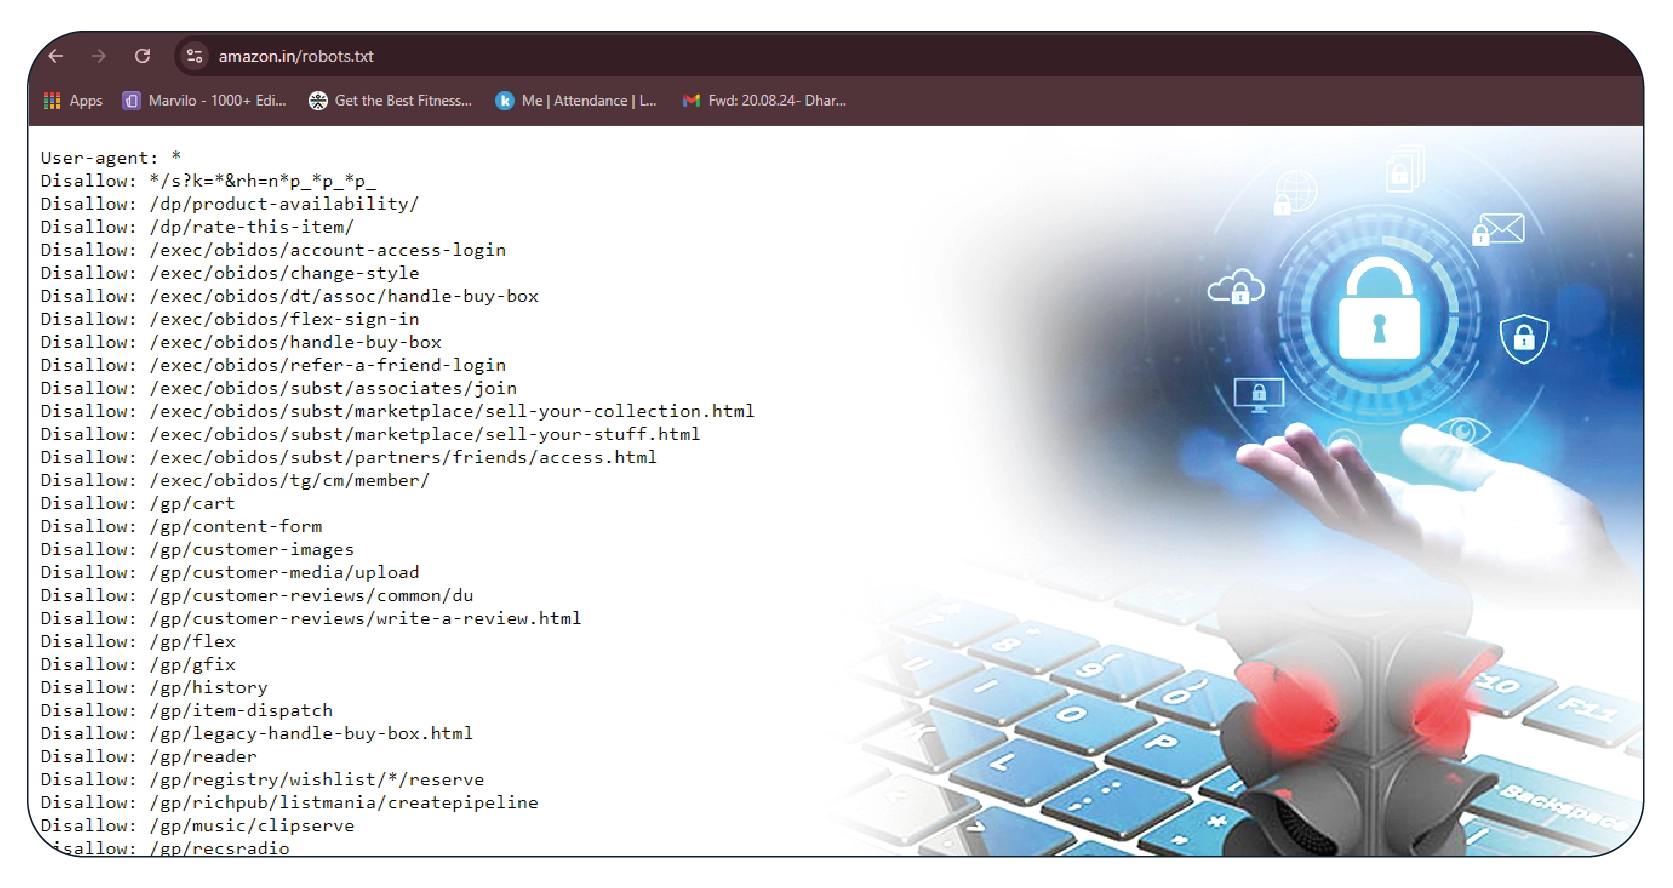Click the '/dp/rate-this-item/' disallow line
Screen dimensions: 1673x888
point(197,227)
